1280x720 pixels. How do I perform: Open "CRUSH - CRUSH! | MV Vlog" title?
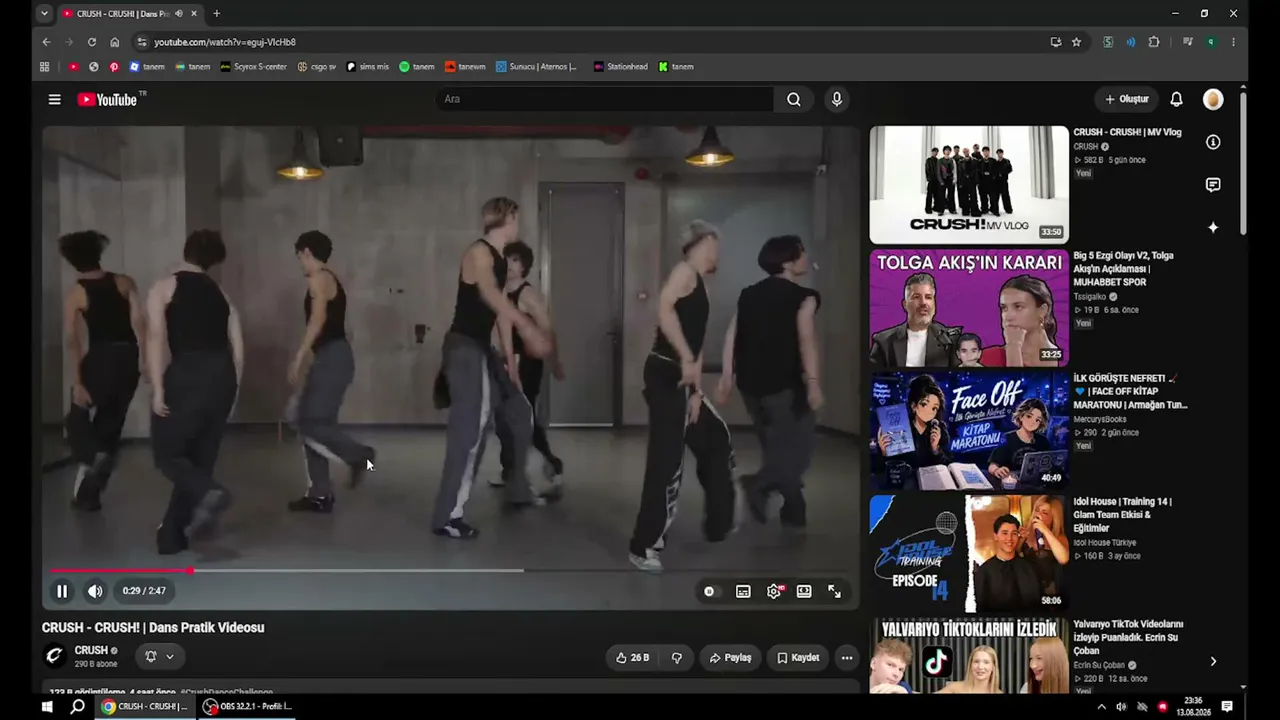[x=1127, y=132]
